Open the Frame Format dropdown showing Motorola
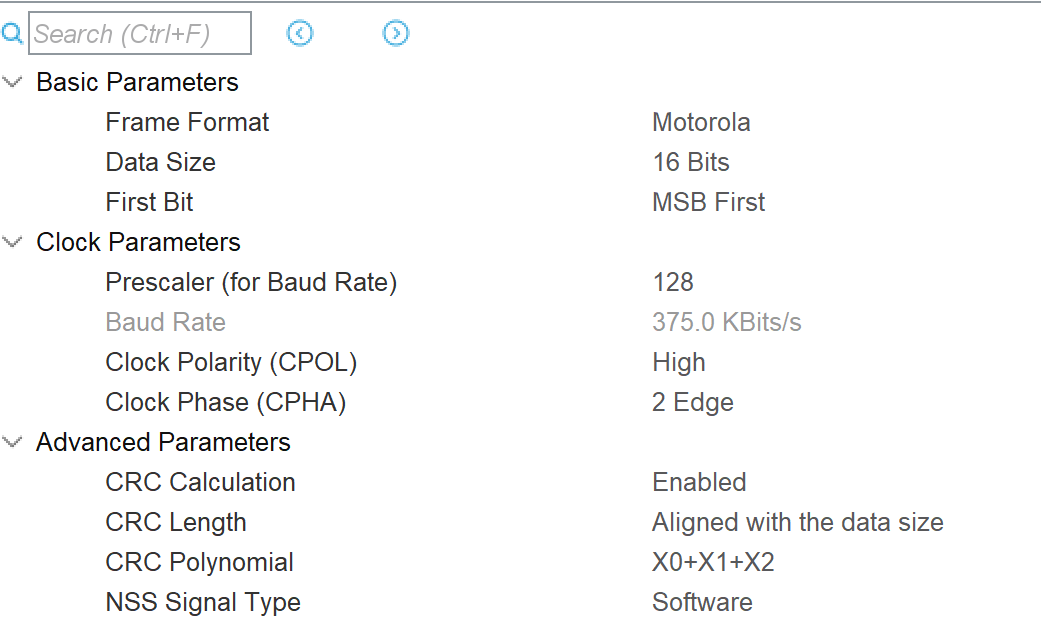This screenshot has height=641, width=1041. (701, 122)
